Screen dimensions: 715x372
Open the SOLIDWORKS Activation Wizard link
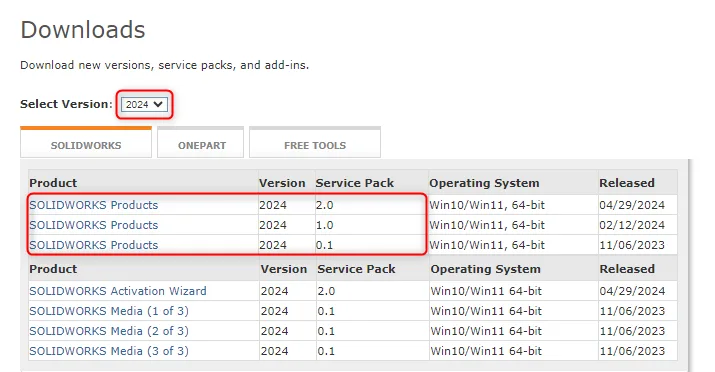[x=118, y=291]
